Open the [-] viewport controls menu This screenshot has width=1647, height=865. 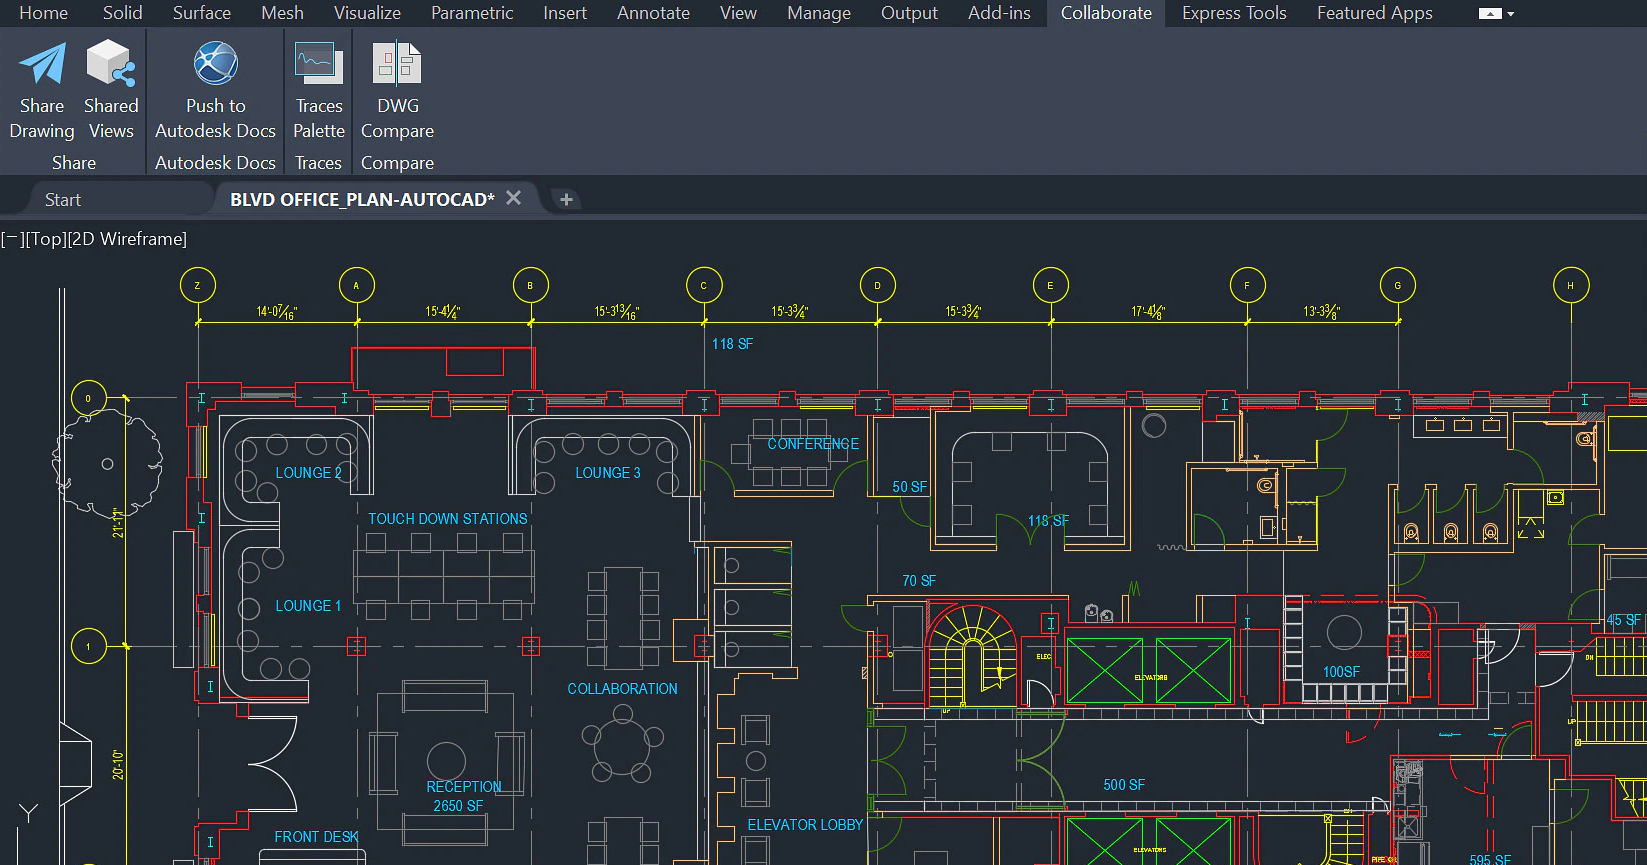(x=11, y=239)
